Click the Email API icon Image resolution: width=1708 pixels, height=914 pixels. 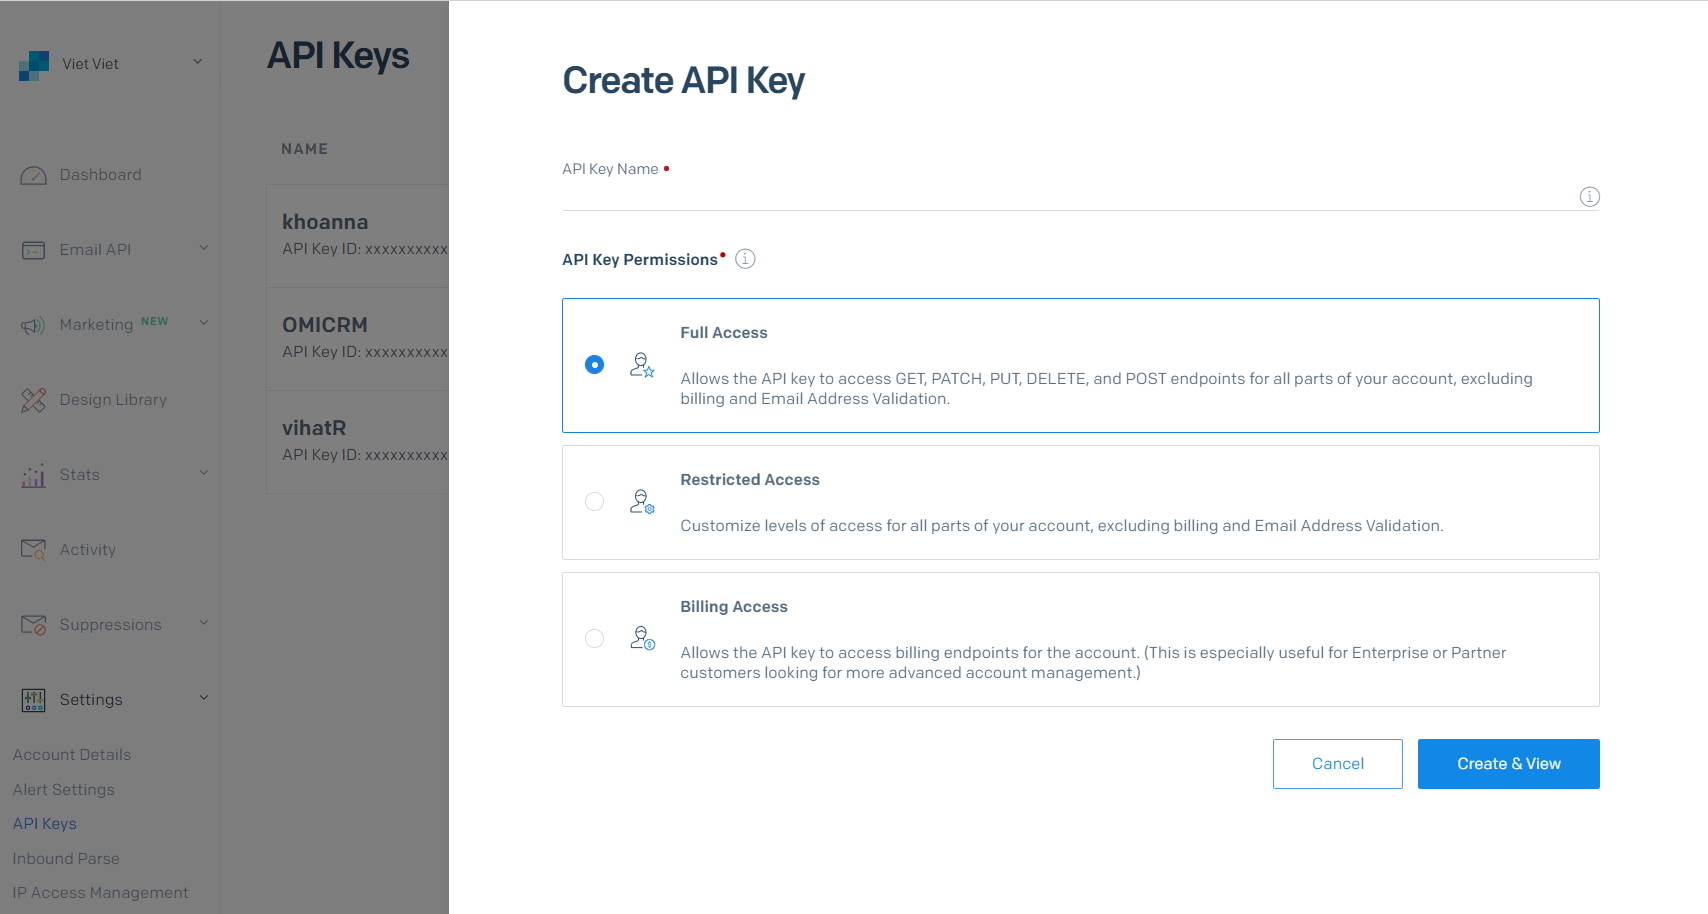[33, 250]
